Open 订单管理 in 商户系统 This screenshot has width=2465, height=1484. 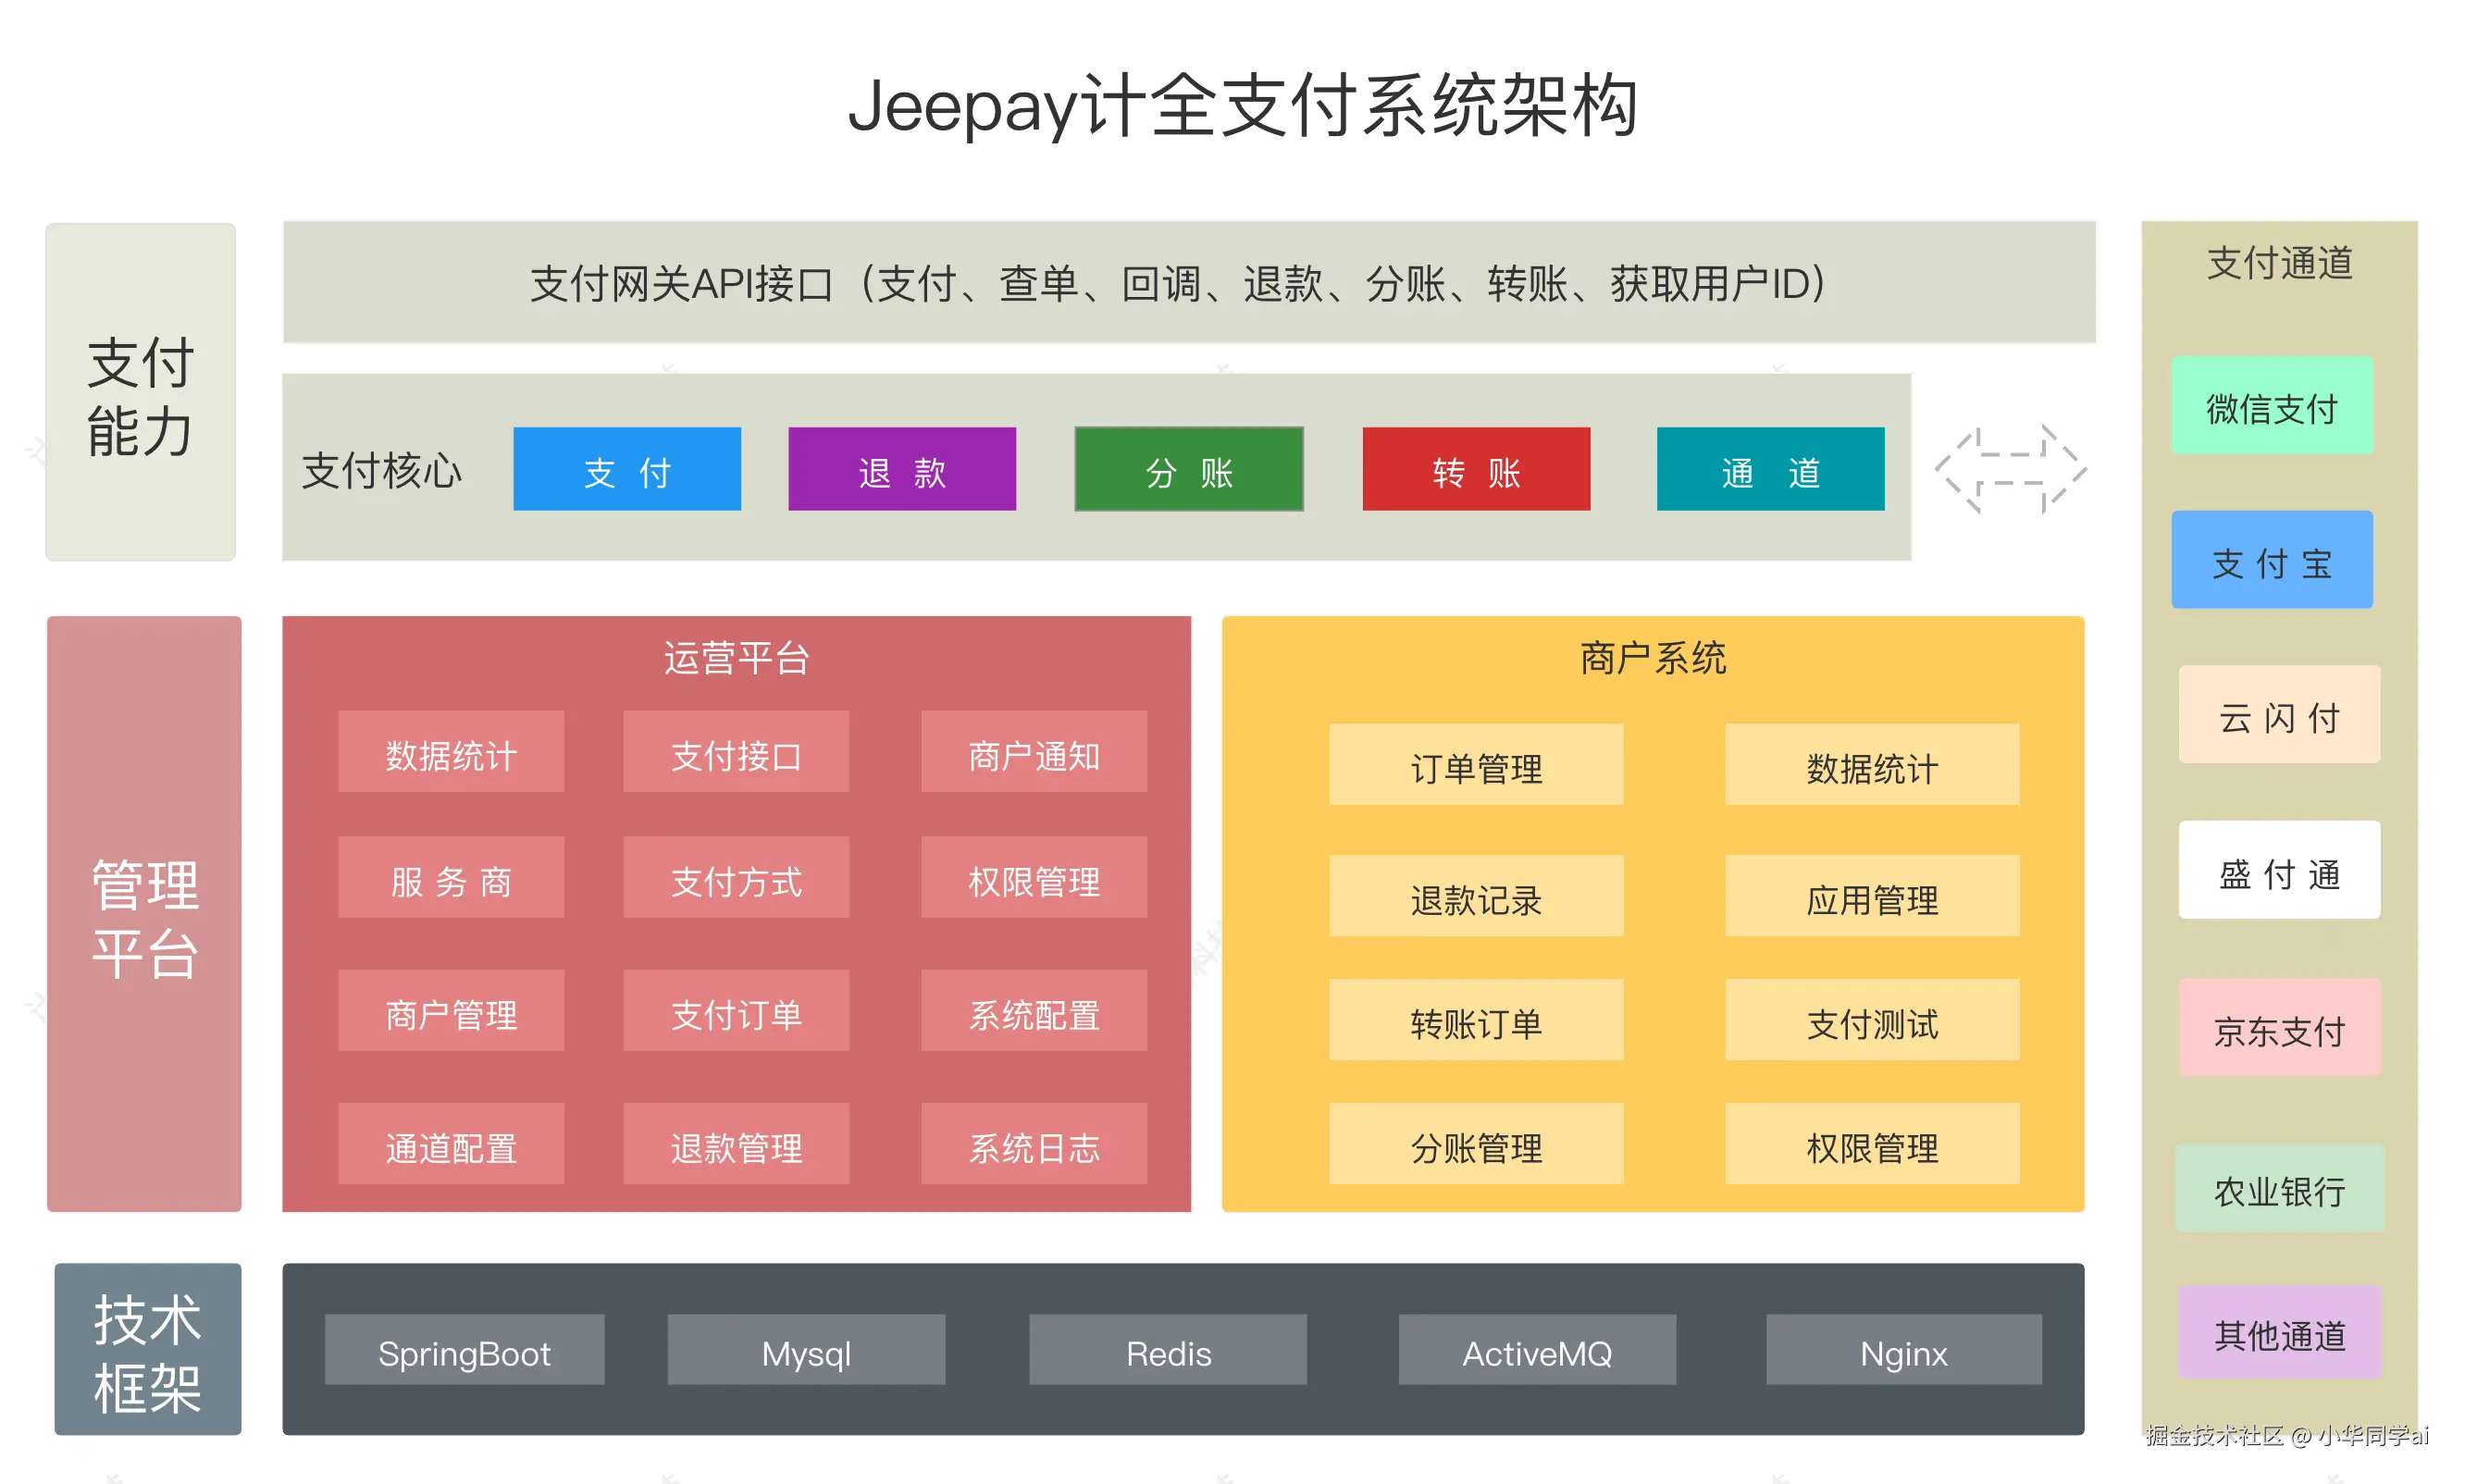pos(1475,765)
